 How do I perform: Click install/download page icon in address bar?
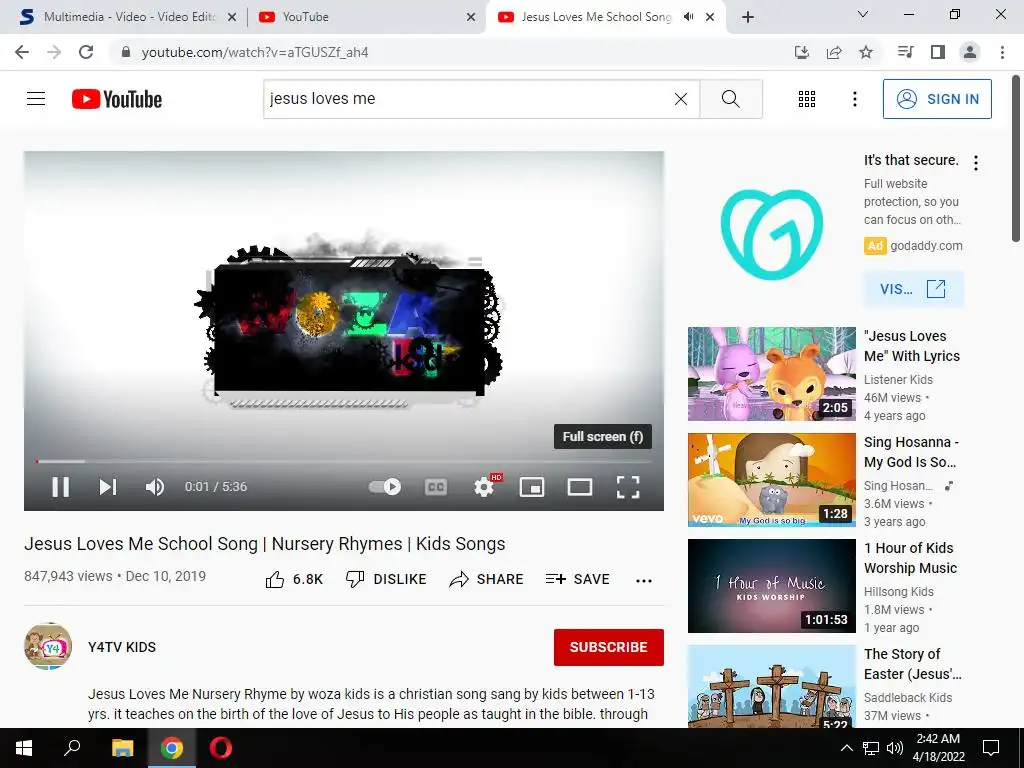point(802,52)
